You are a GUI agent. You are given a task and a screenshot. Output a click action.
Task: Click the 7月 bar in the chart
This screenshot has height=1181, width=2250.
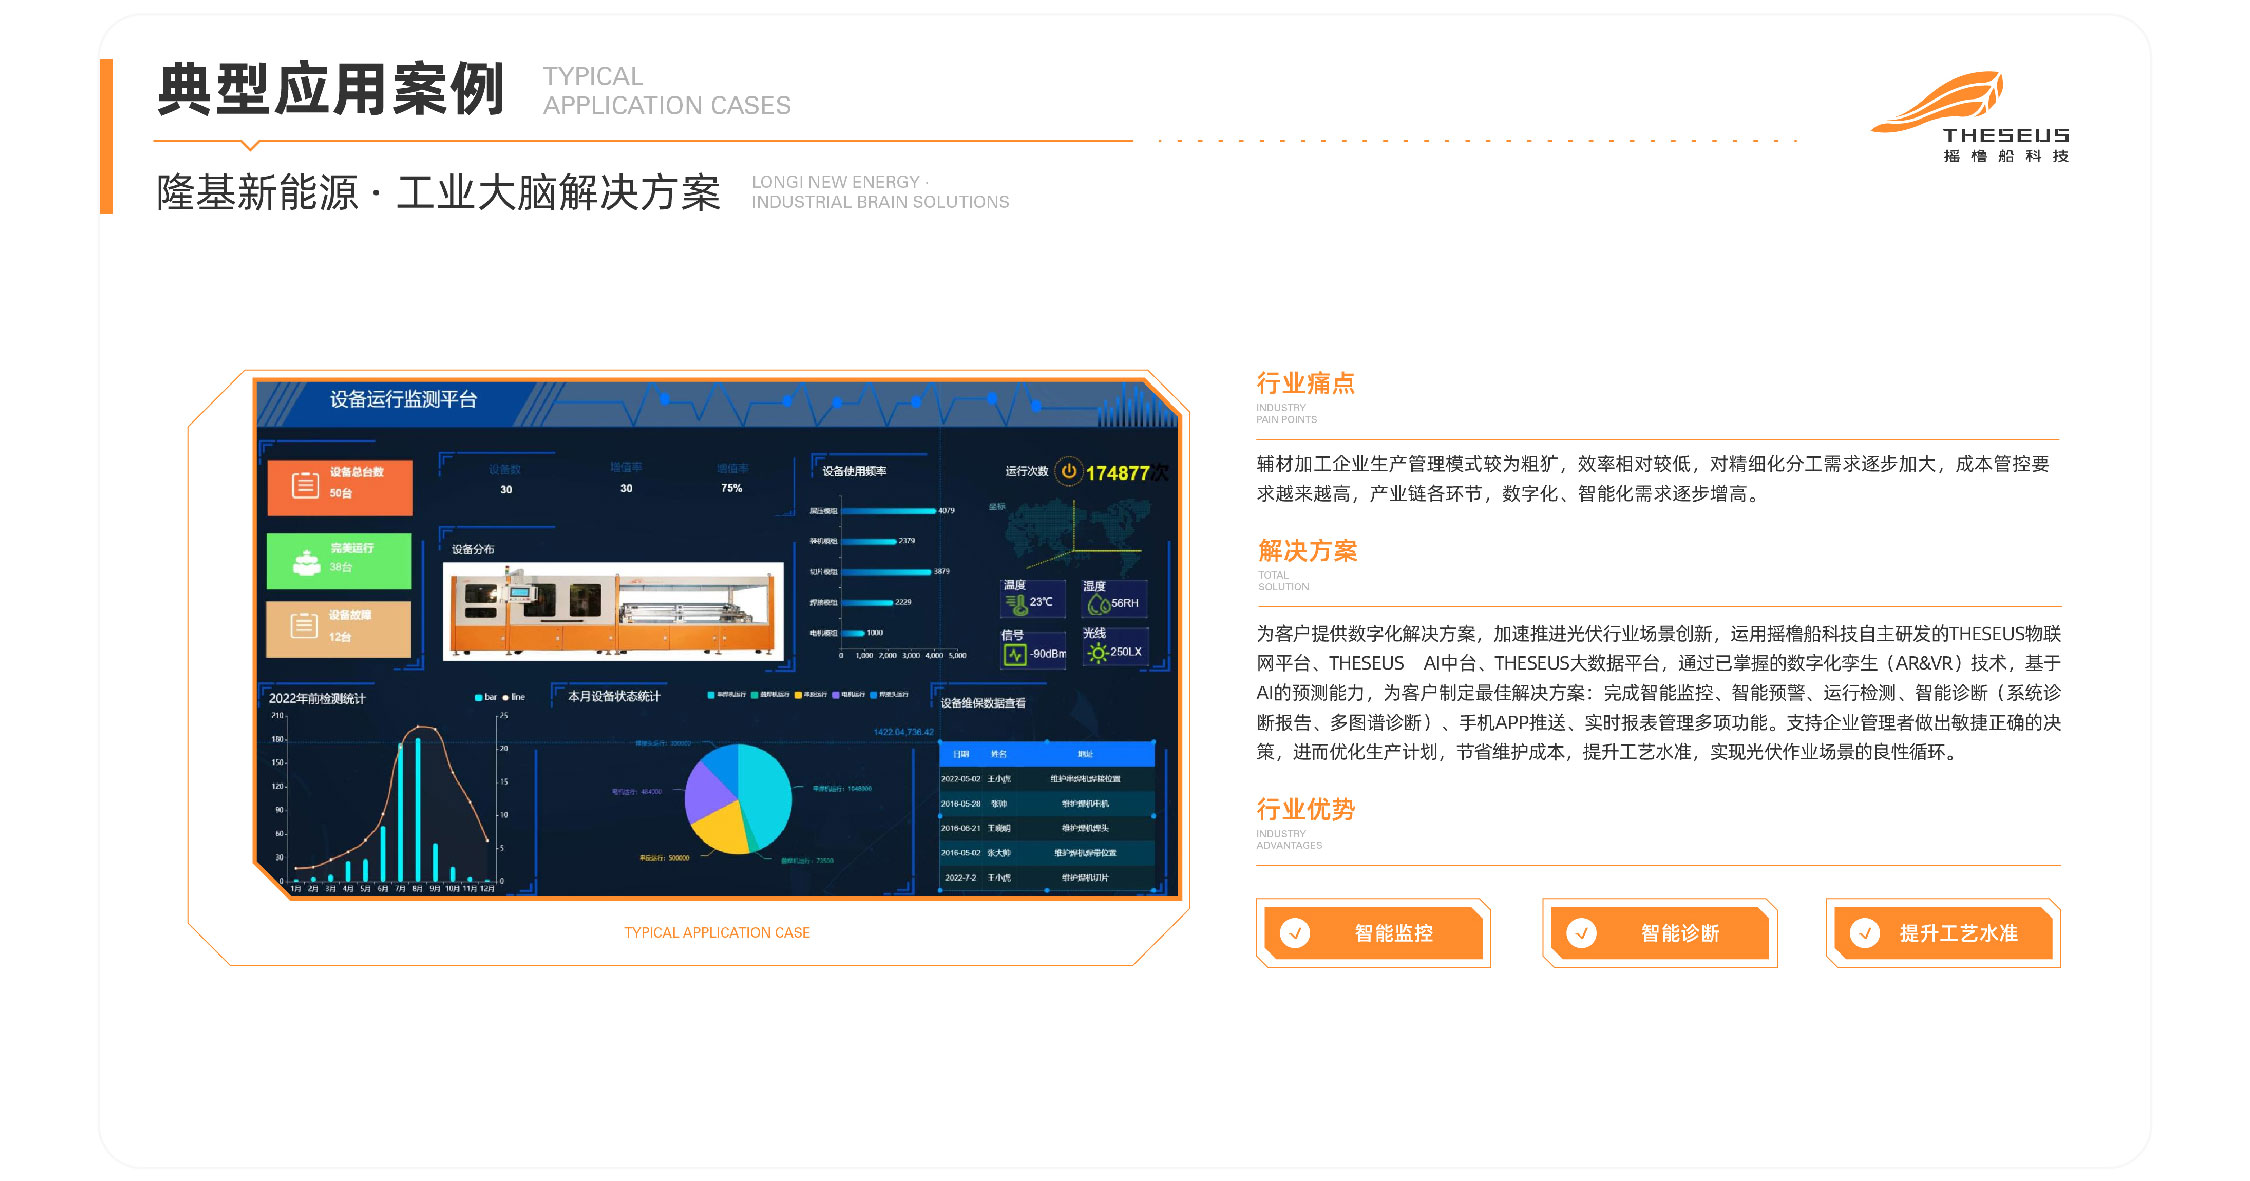pos(400,814)
